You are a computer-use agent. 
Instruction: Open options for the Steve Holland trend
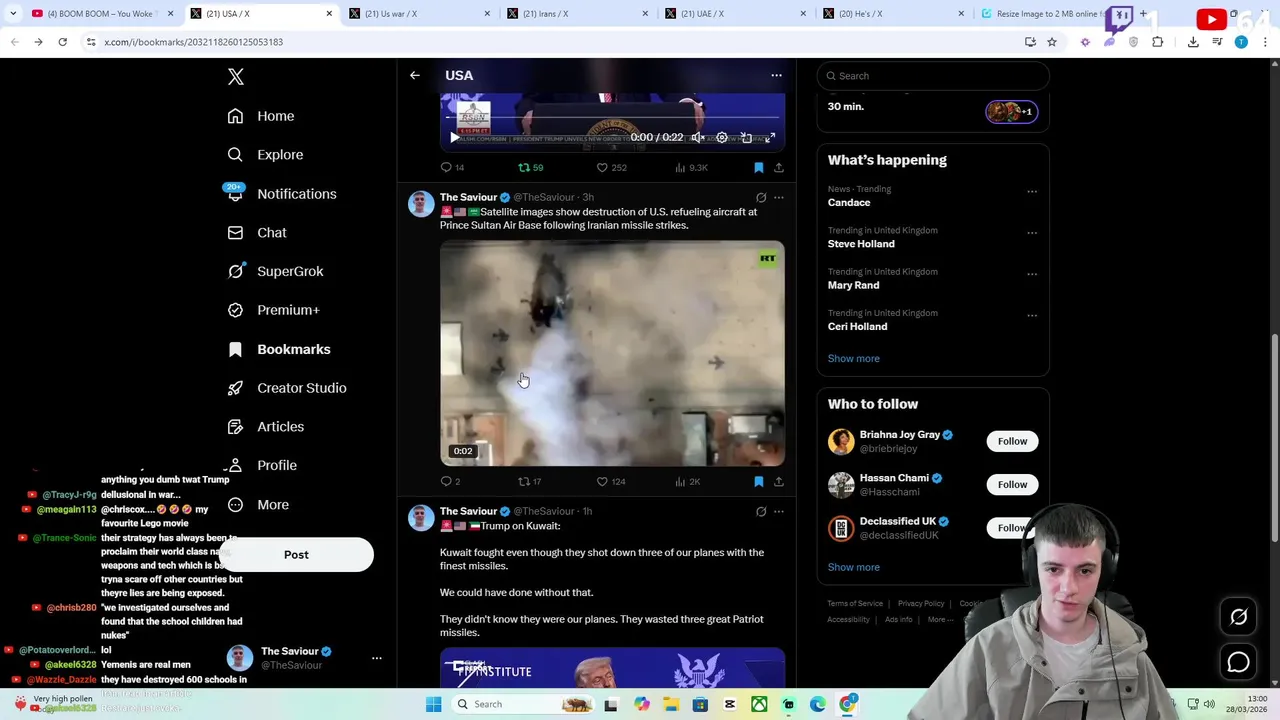coord(1032,233)
